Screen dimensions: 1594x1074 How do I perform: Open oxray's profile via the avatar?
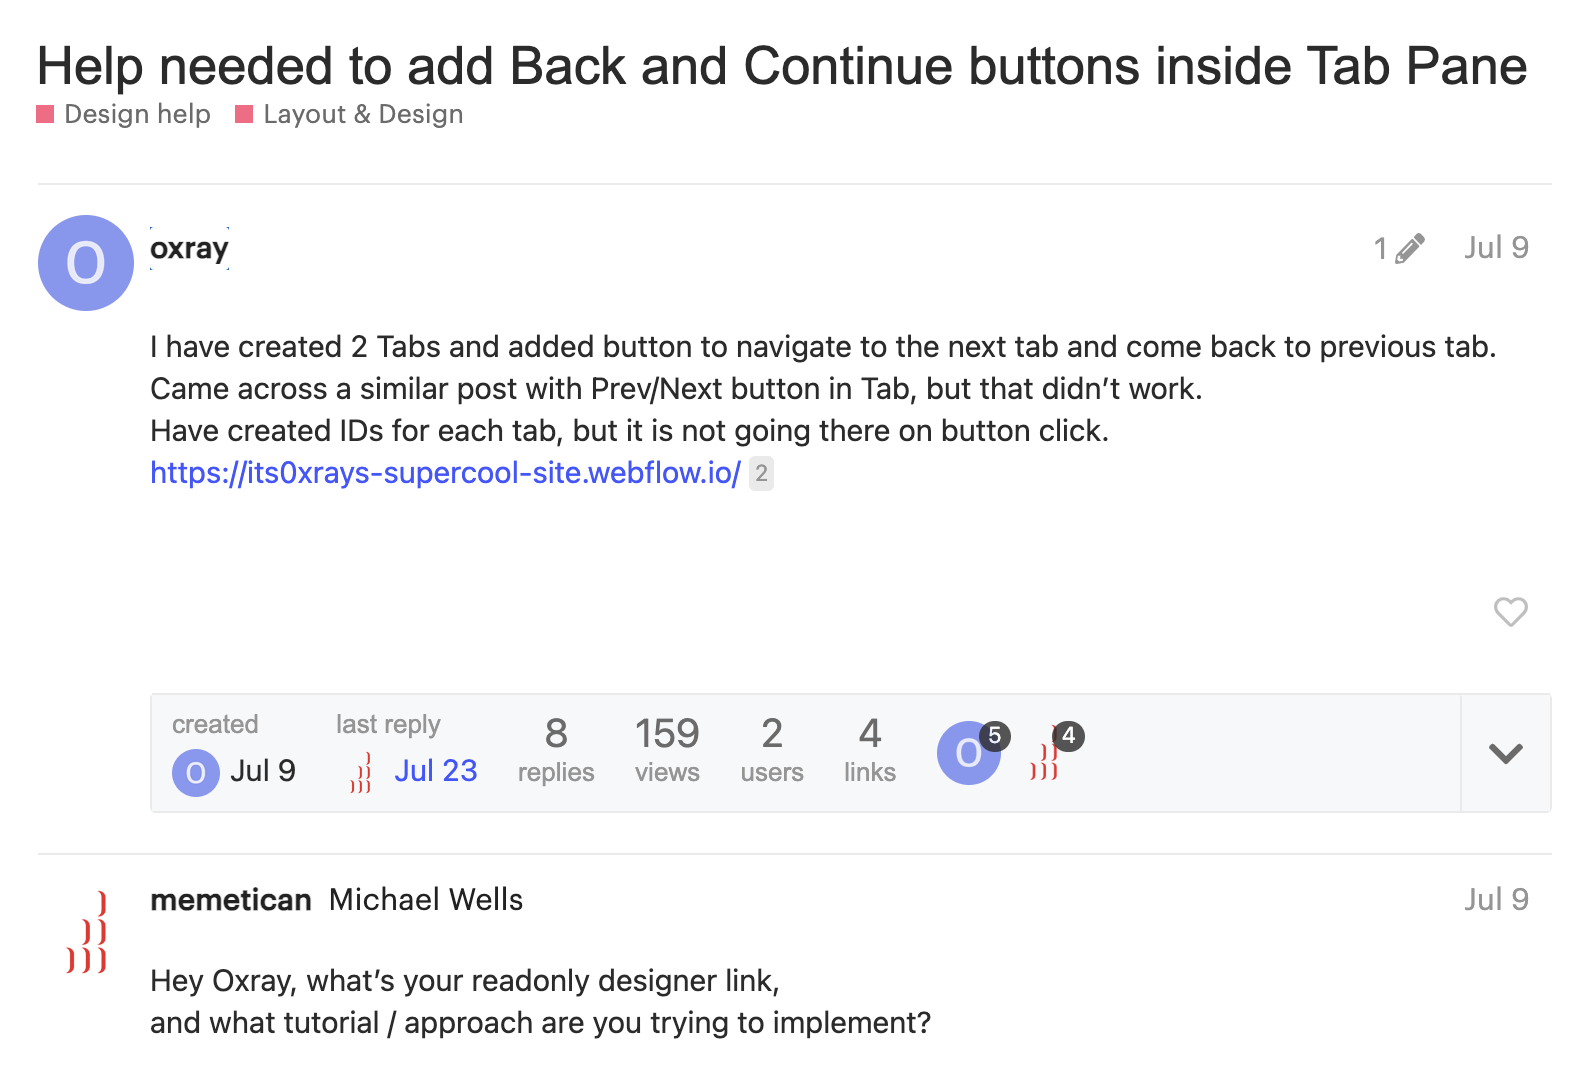click(85, 262)
